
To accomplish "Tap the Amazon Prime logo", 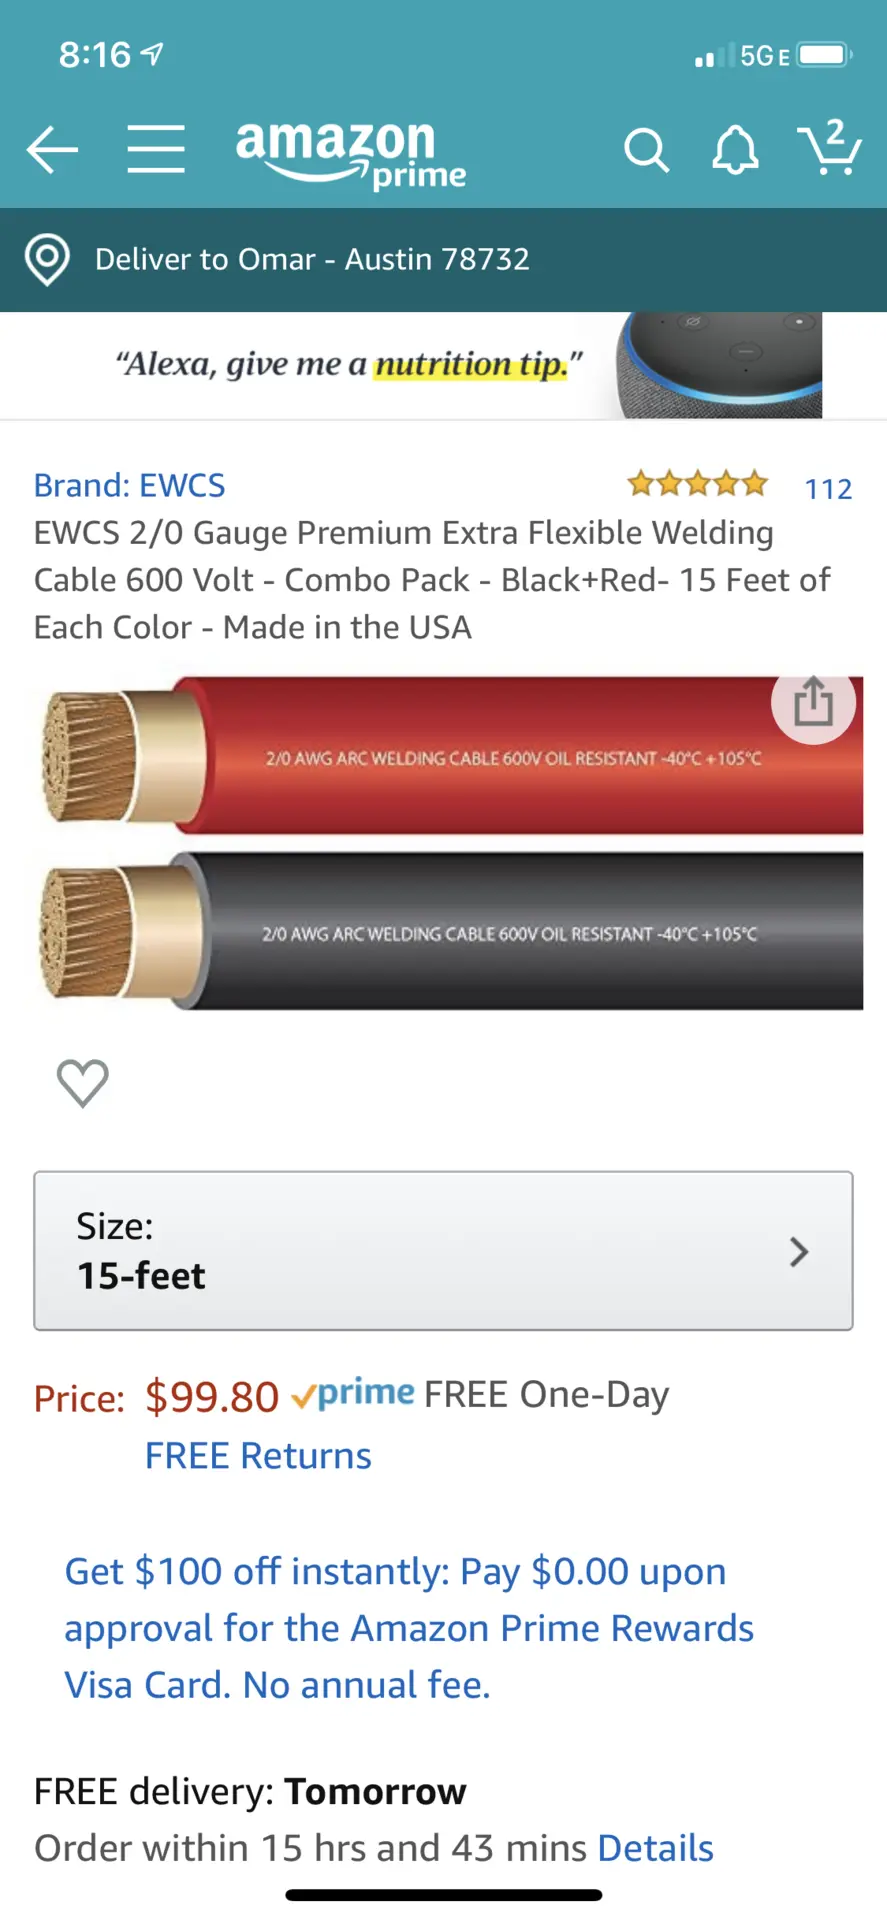I will tap(350, 154).
